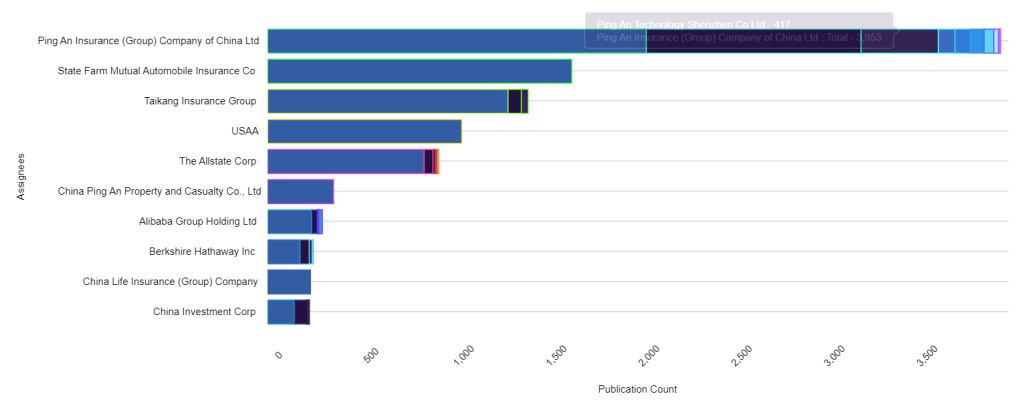Click the China Life Insurance (Group) Company bar
The width and height of the screenshot is (1024, 400).
tap(289, 282)
